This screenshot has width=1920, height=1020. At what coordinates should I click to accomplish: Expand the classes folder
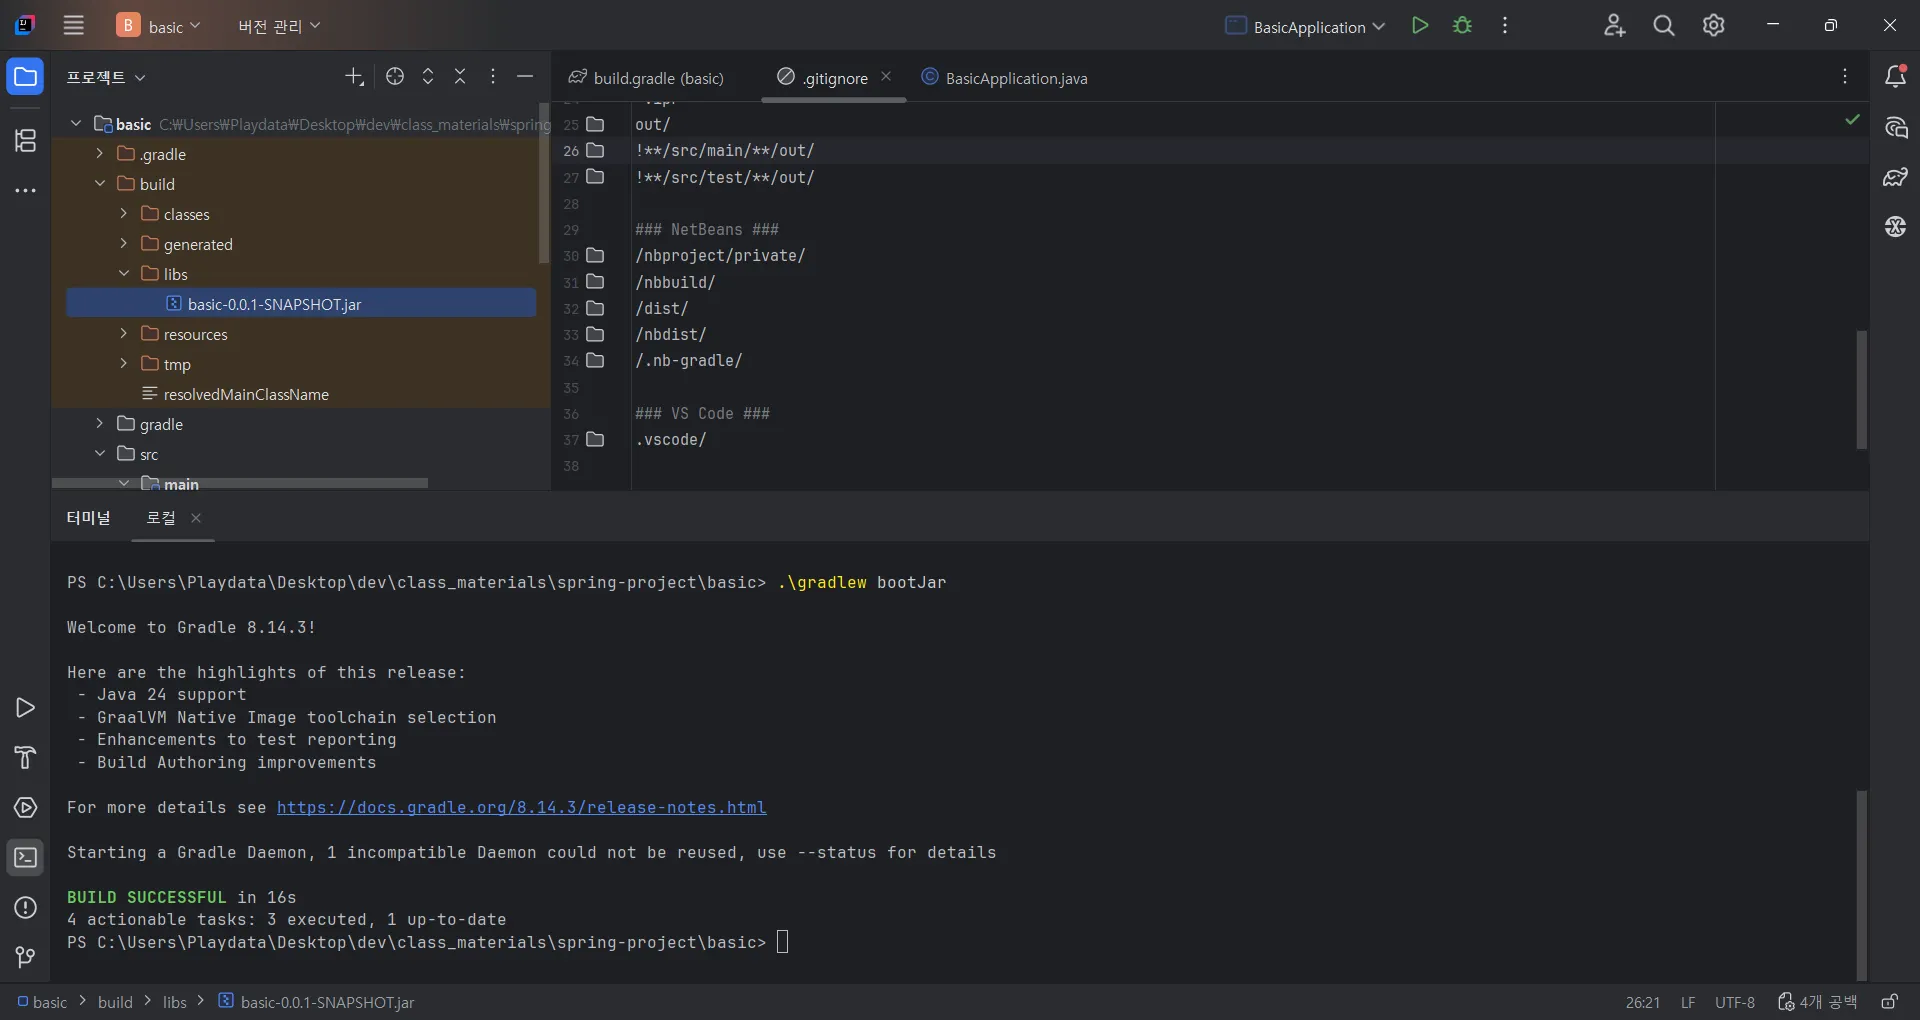(123, 214)
